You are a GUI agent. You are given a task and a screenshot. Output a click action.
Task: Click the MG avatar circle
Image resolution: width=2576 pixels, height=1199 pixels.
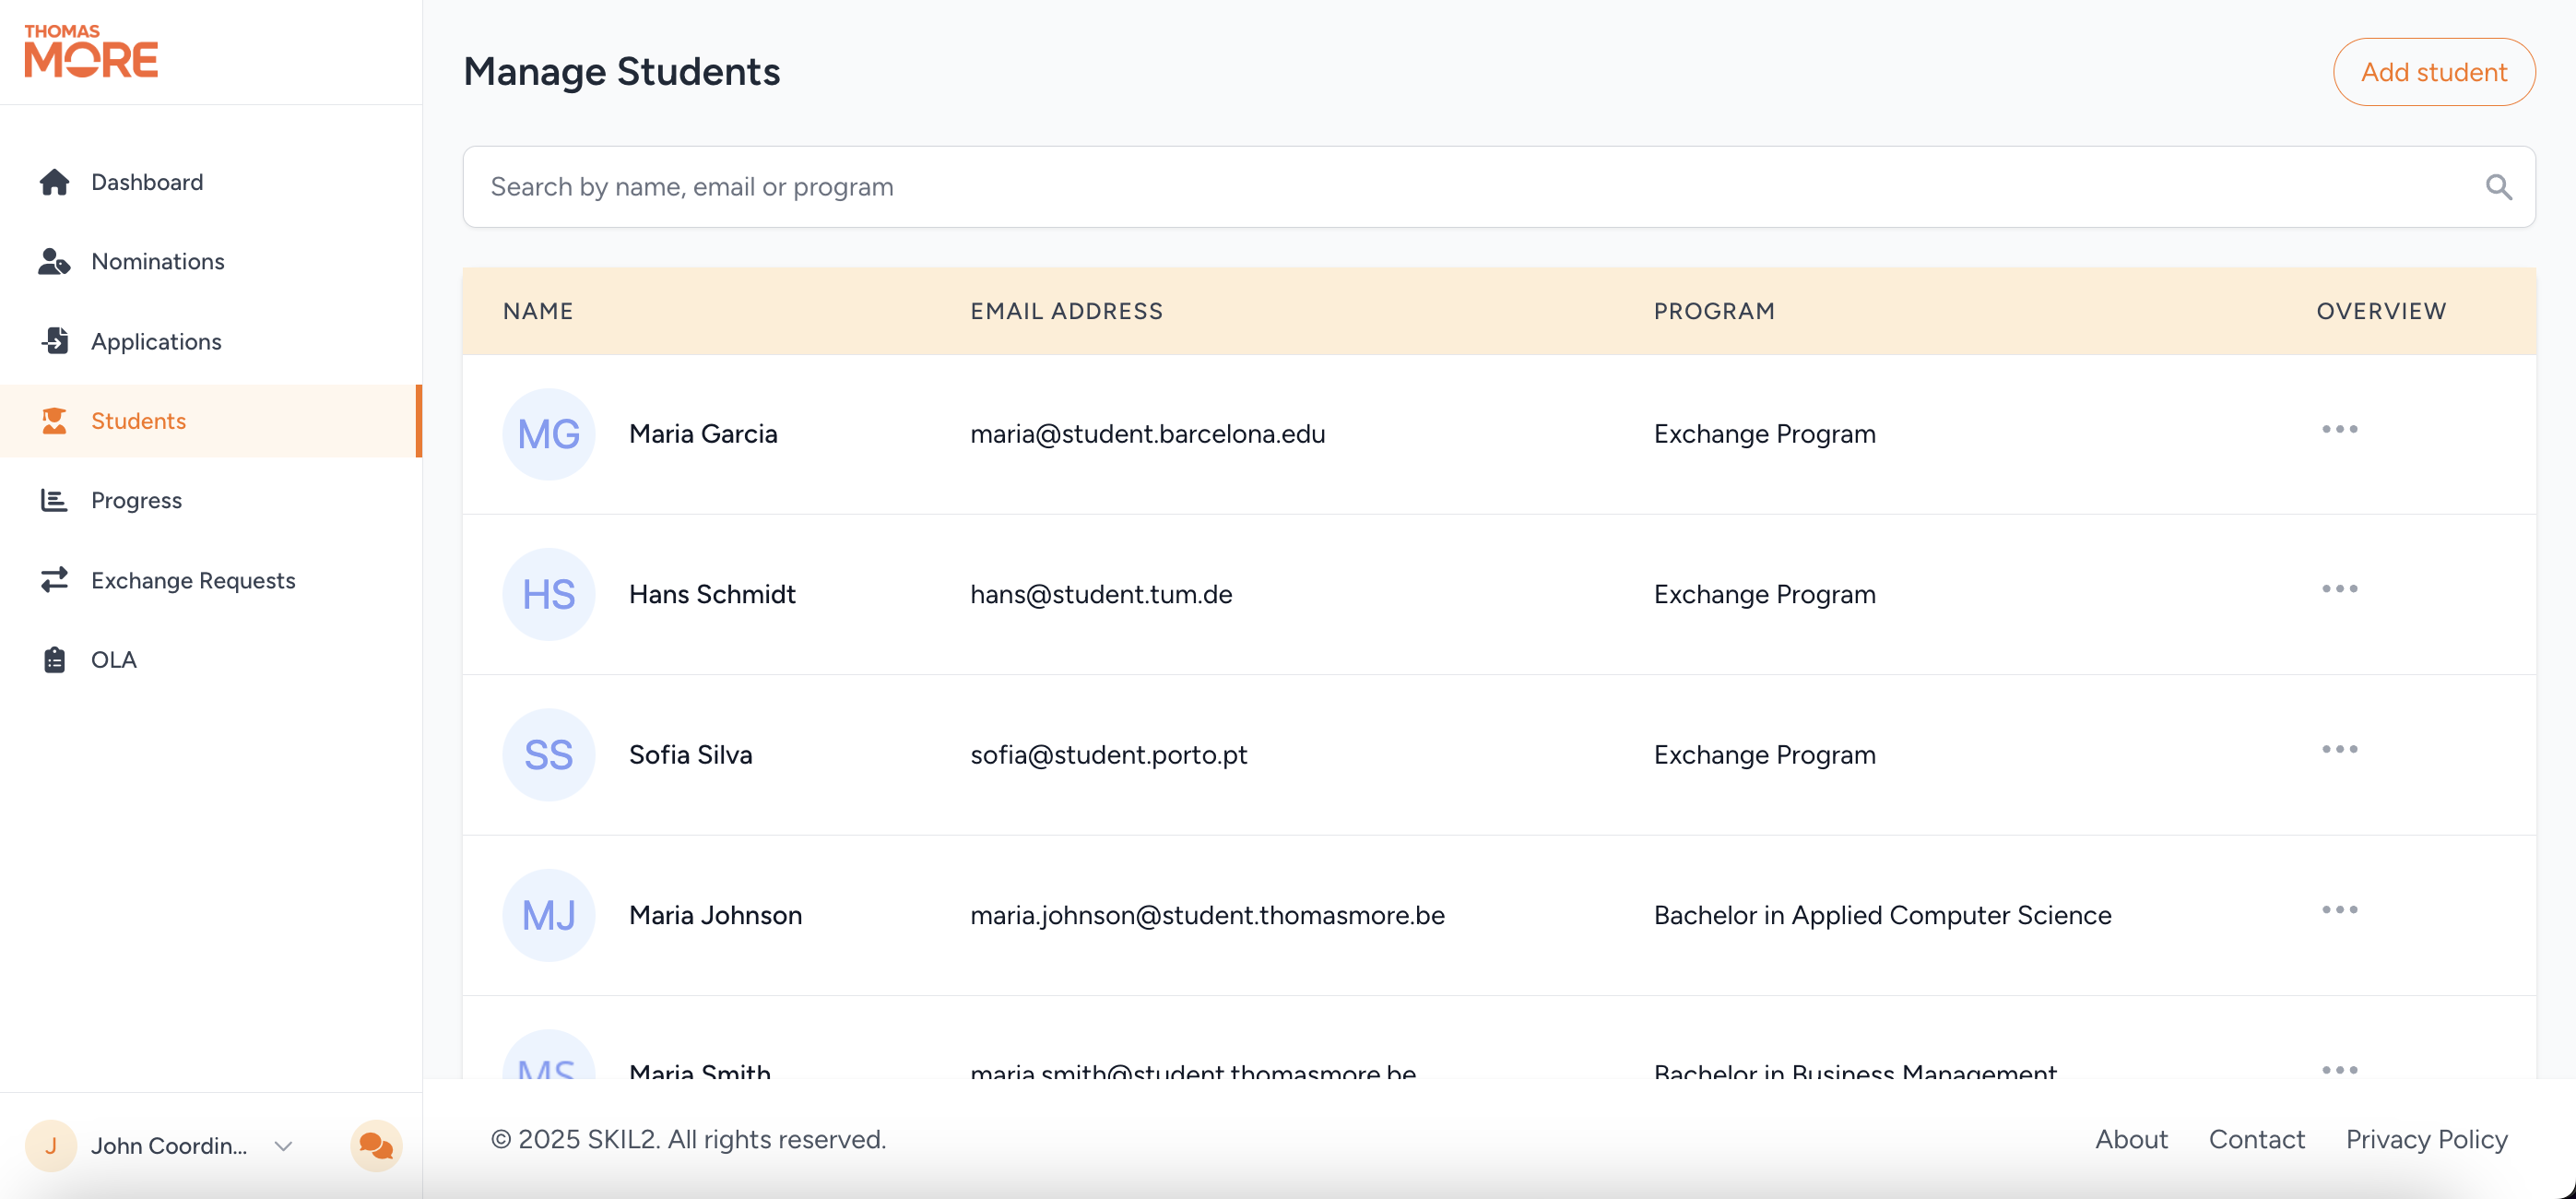click(x=549, y=434)
